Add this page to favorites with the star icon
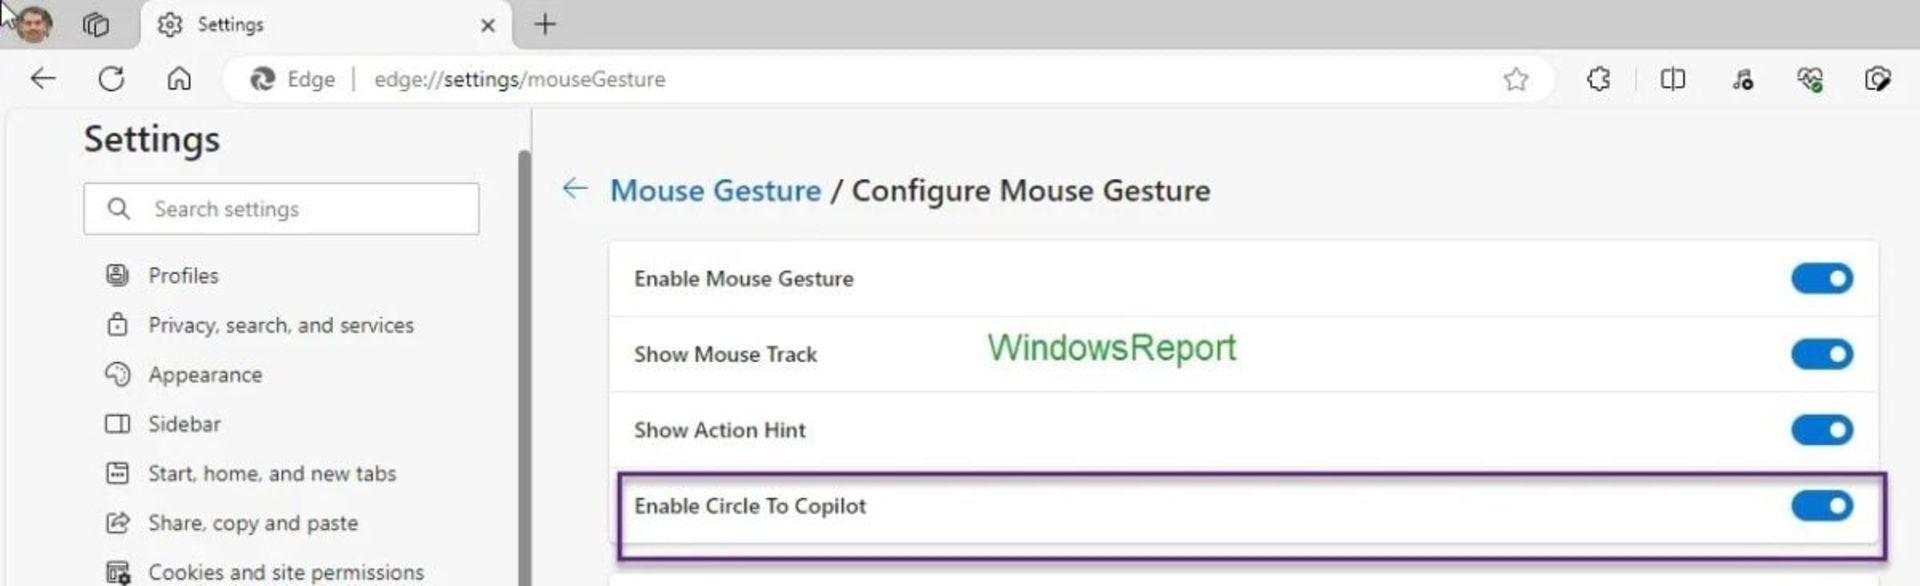The width and height of the screenshot is (1920, 586). click(x=1515, y=79)
